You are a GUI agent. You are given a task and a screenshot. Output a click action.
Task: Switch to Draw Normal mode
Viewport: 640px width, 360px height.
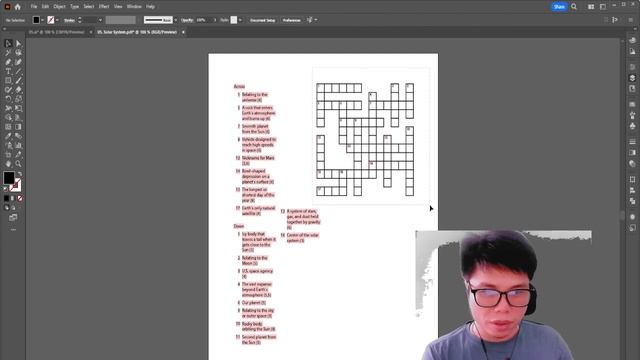pyautogui.click(x=6, y=208)
